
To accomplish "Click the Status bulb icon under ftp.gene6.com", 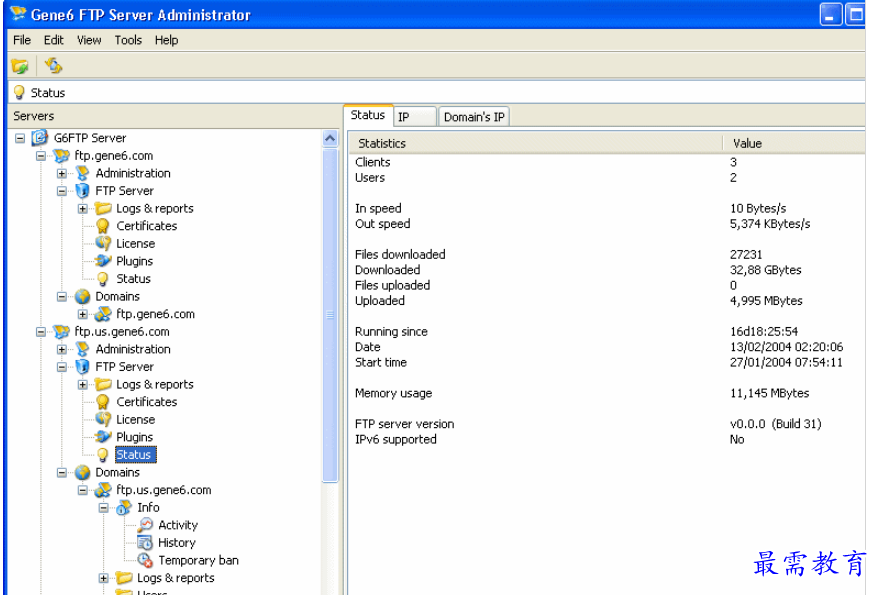I will click(x=103, y=279).
